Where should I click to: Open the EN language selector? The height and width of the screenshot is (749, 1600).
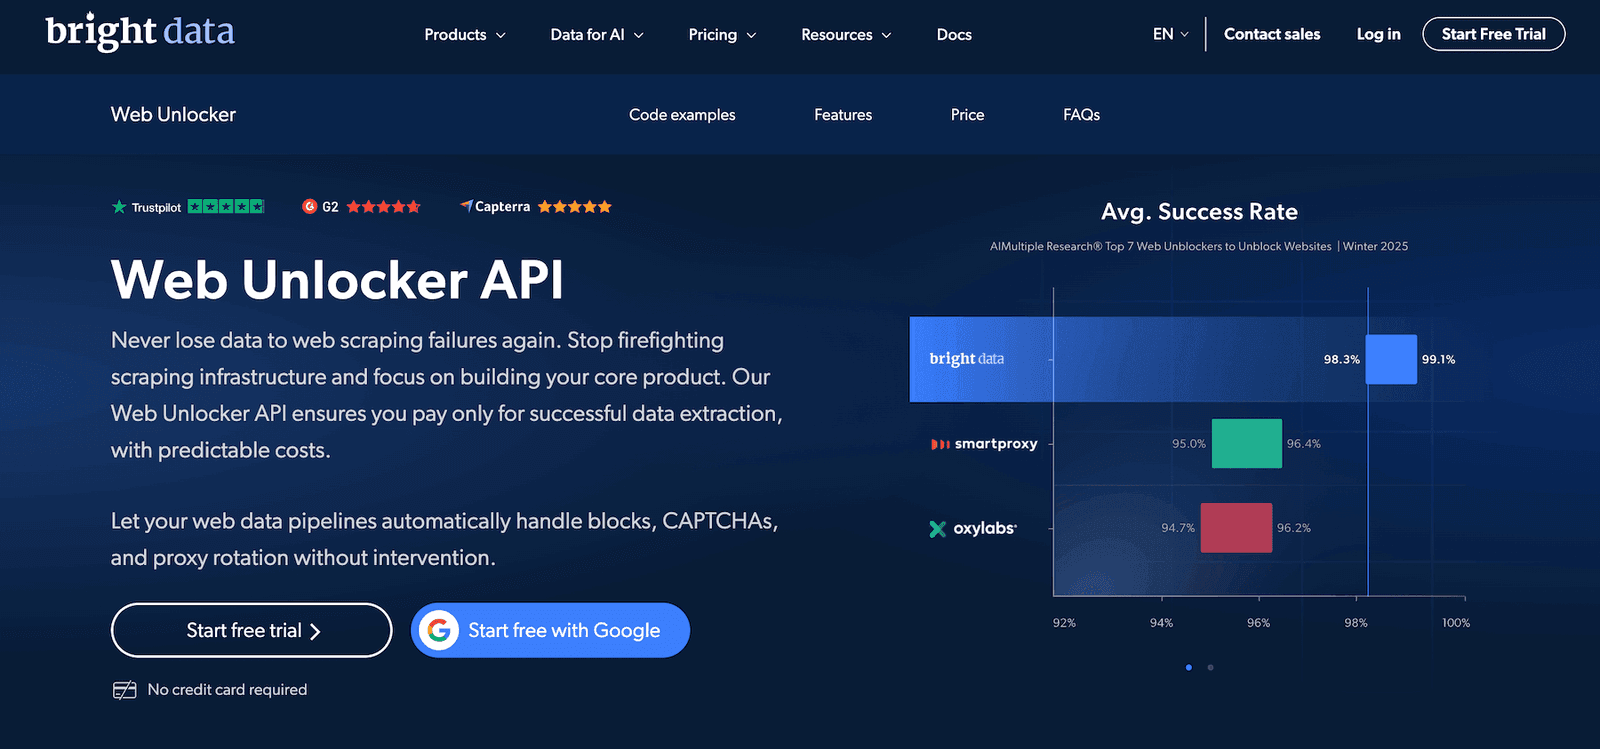coord(1171,34)
